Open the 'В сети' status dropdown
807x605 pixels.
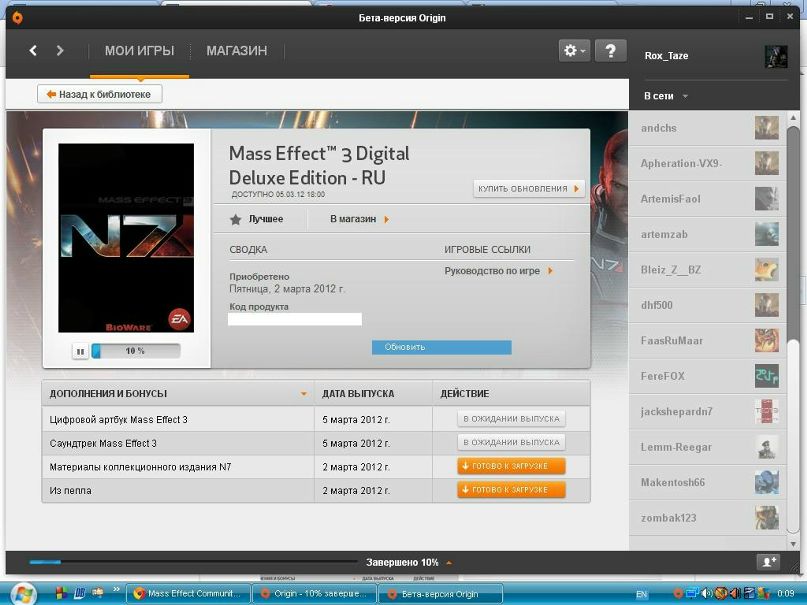click(666, 96)
